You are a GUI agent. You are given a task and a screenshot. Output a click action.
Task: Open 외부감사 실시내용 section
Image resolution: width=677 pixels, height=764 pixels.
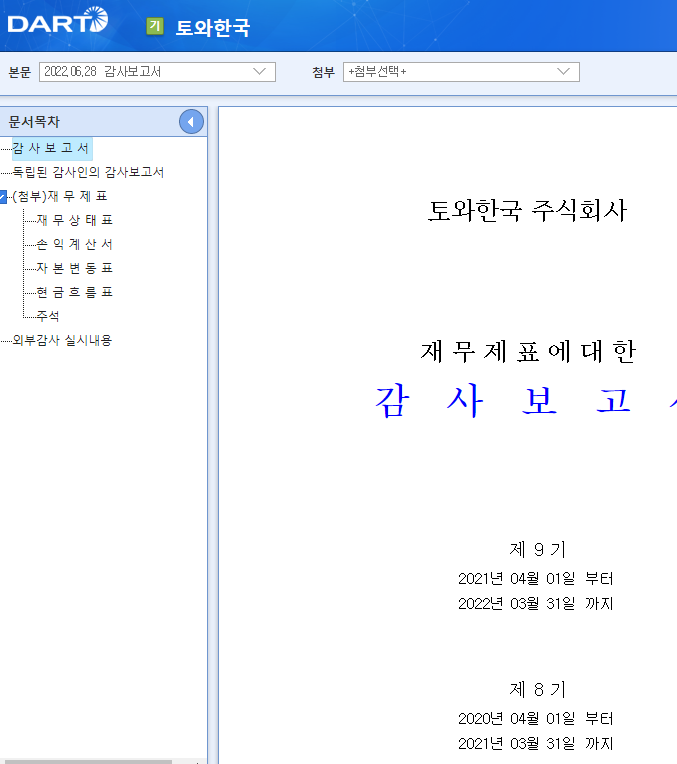coord(62,340)
